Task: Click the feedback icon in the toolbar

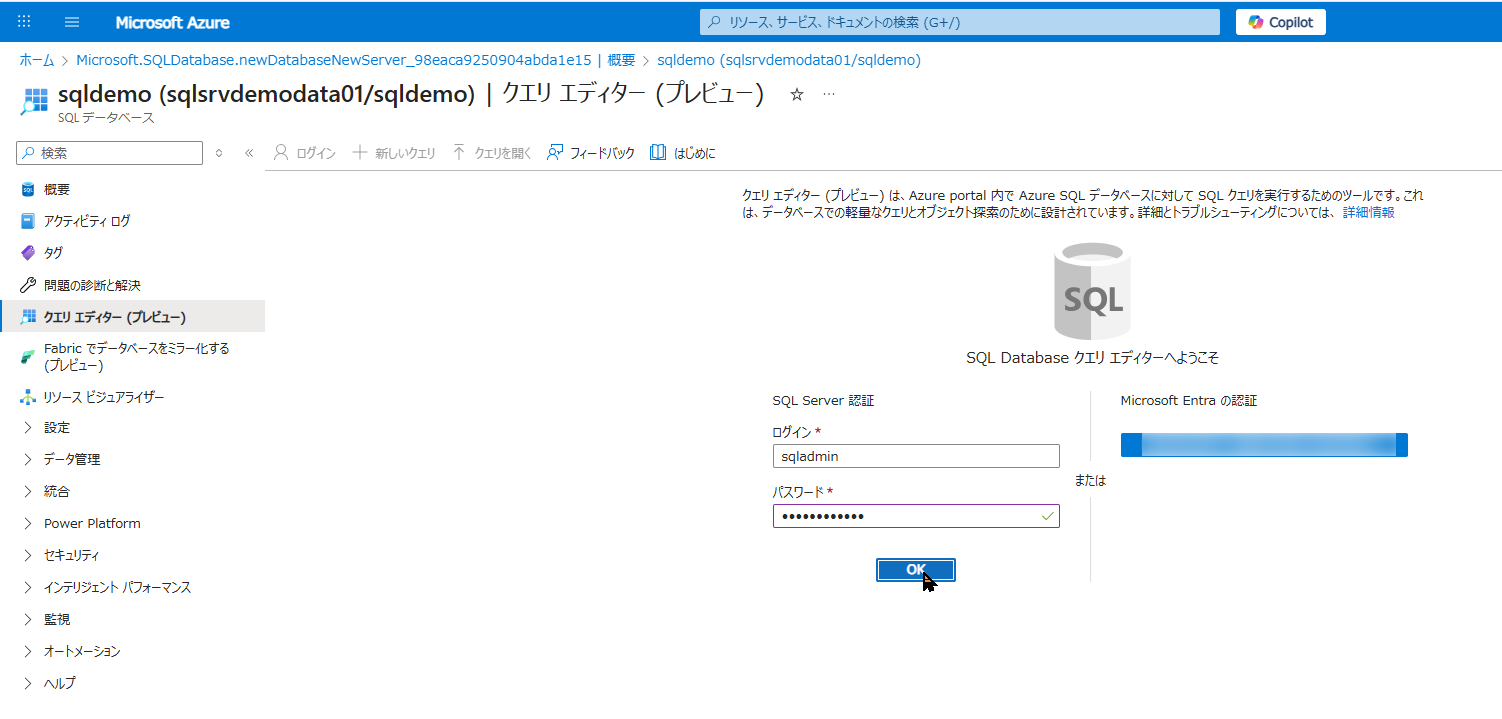Action: [x=554, y=153]
